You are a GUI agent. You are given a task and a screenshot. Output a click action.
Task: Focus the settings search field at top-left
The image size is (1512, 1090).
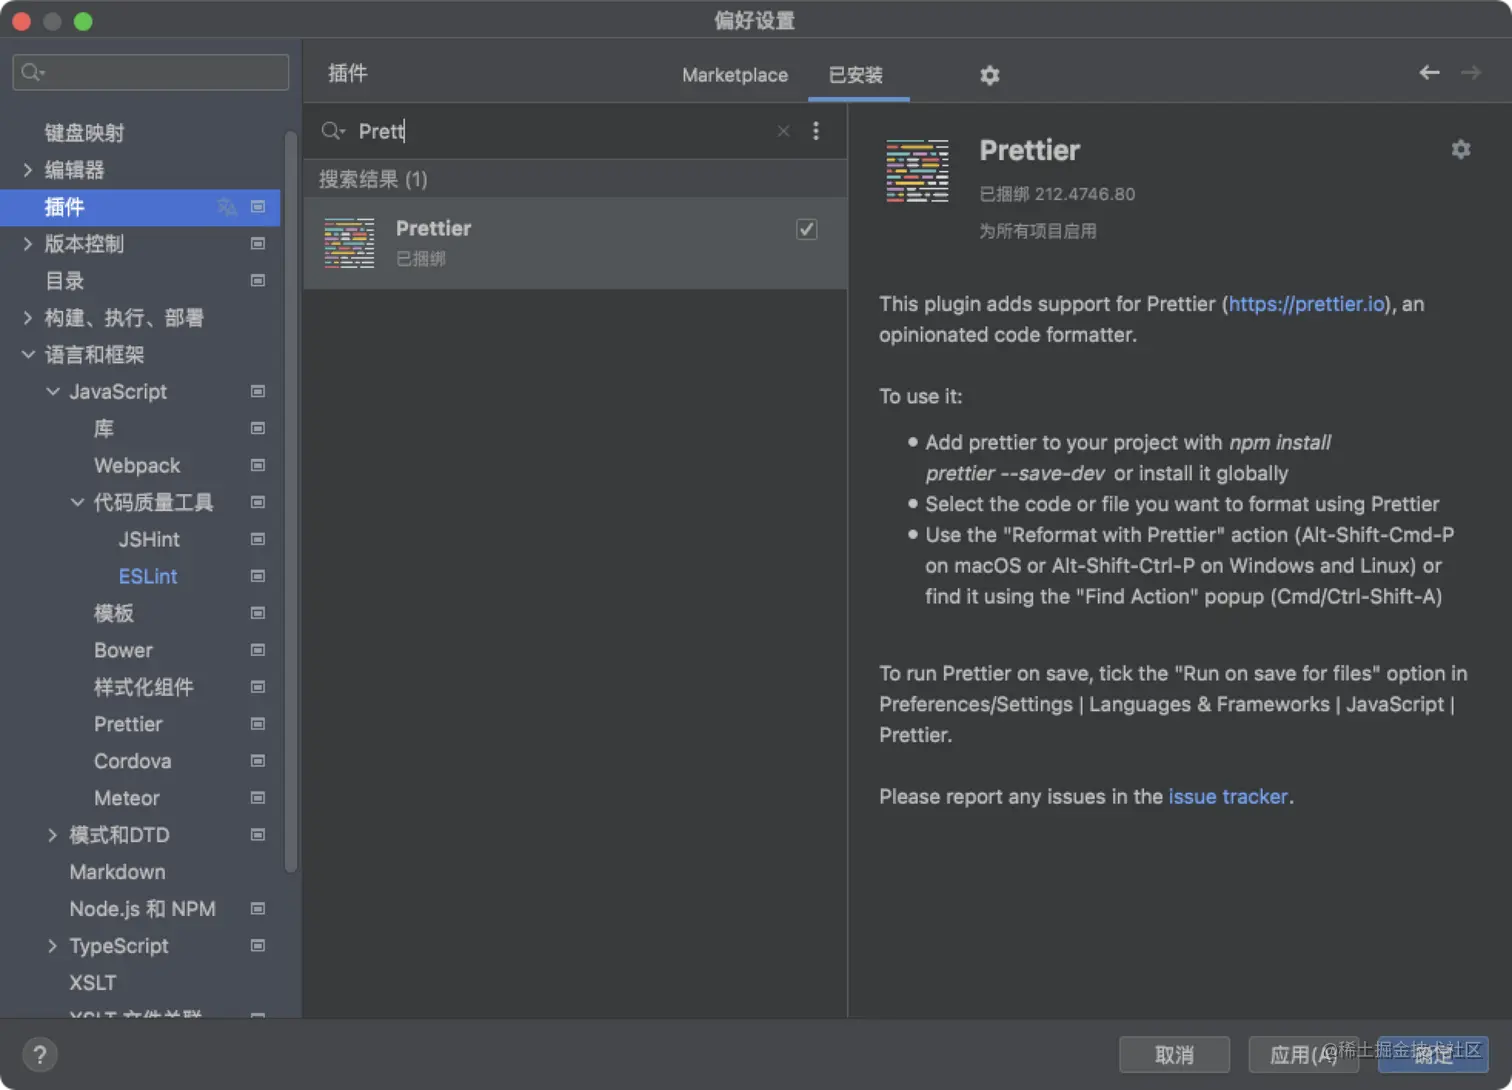point(151,72)
